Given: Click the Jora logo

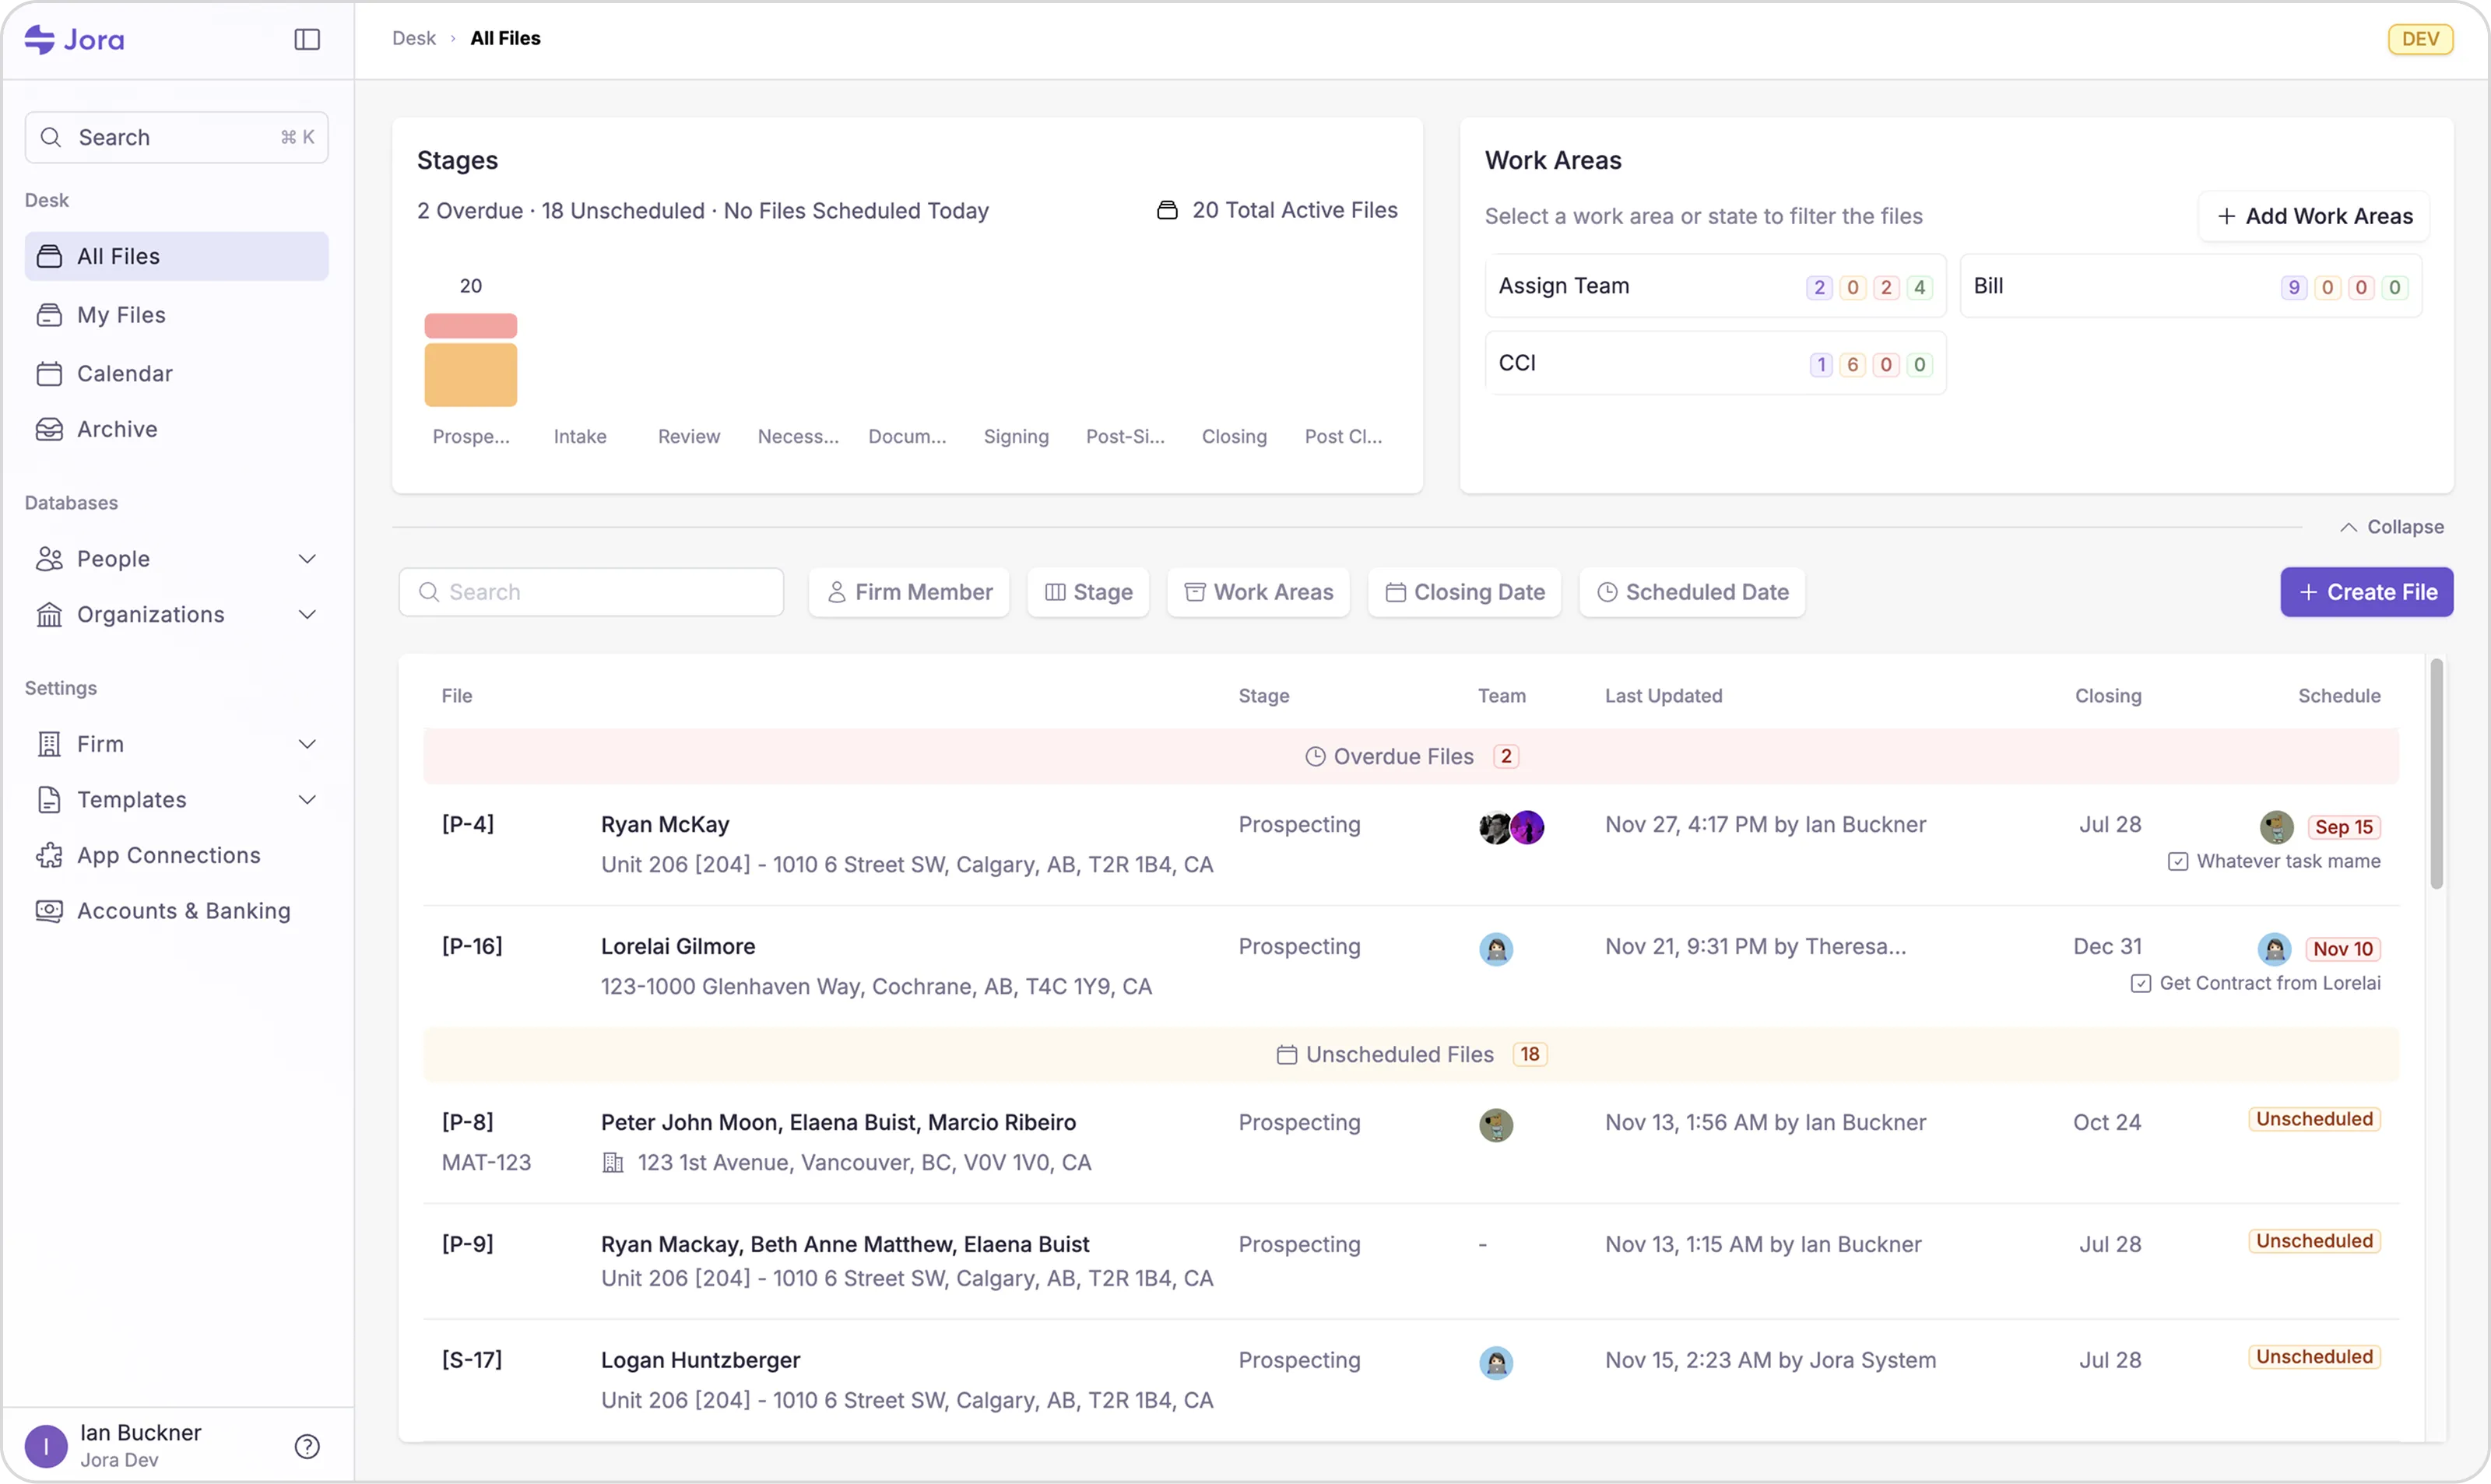Looking at the screenshot, I should click(x=75, y=39).
